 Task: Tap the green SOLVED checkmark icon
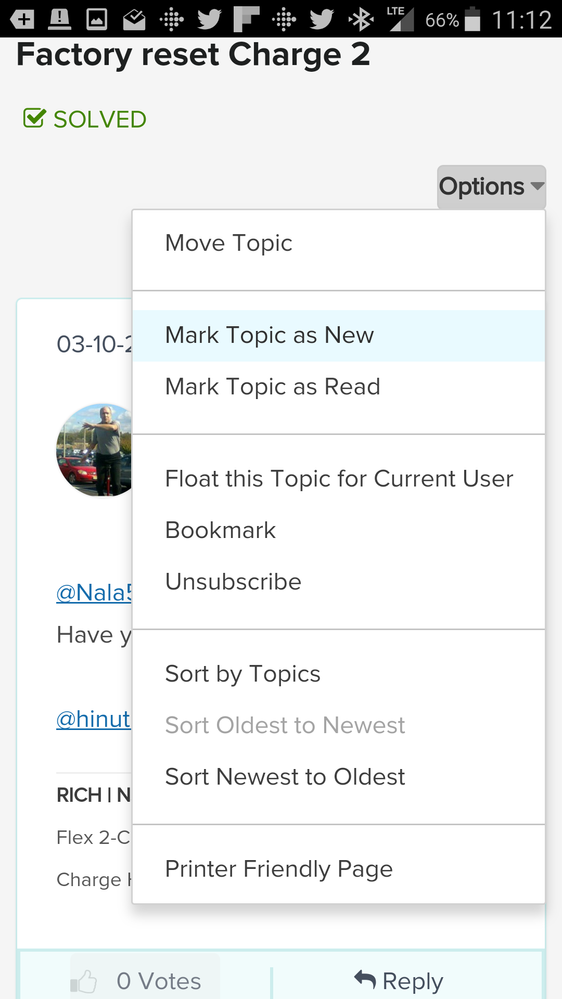coord(34,119)
